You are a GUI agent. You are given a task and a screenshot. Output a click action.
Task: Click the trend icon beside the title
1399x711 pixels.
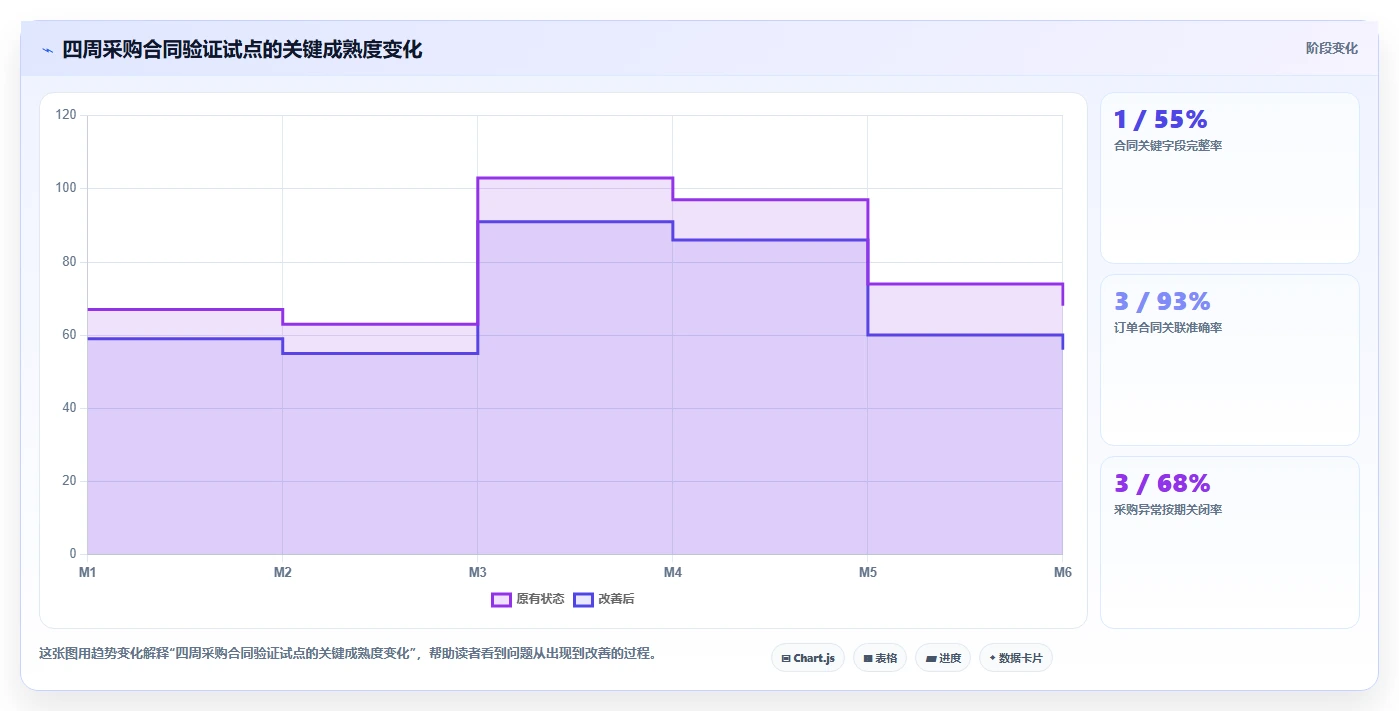point(47,50)
